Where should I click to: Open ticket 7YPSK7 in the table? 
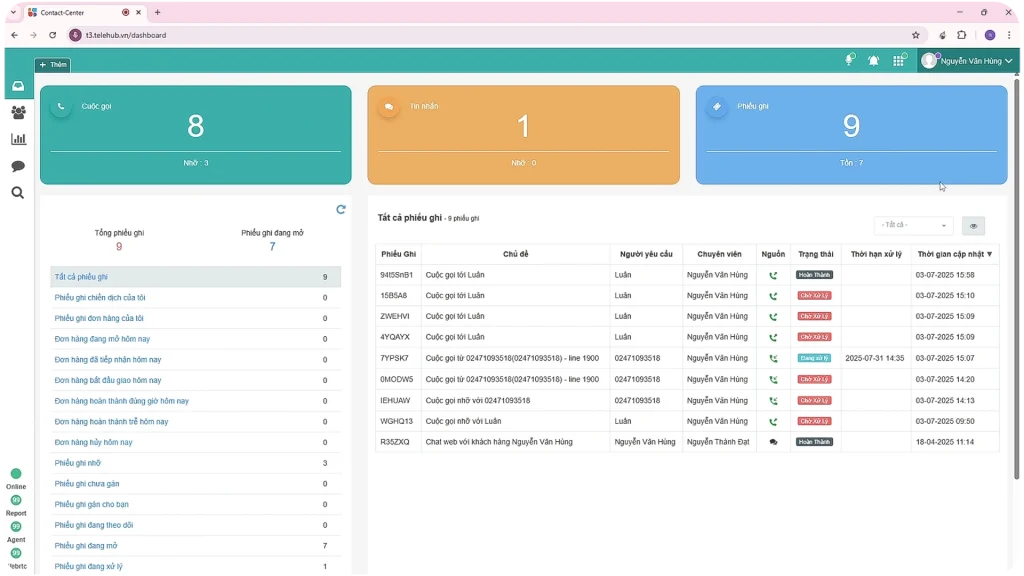[x=396, y=358]
